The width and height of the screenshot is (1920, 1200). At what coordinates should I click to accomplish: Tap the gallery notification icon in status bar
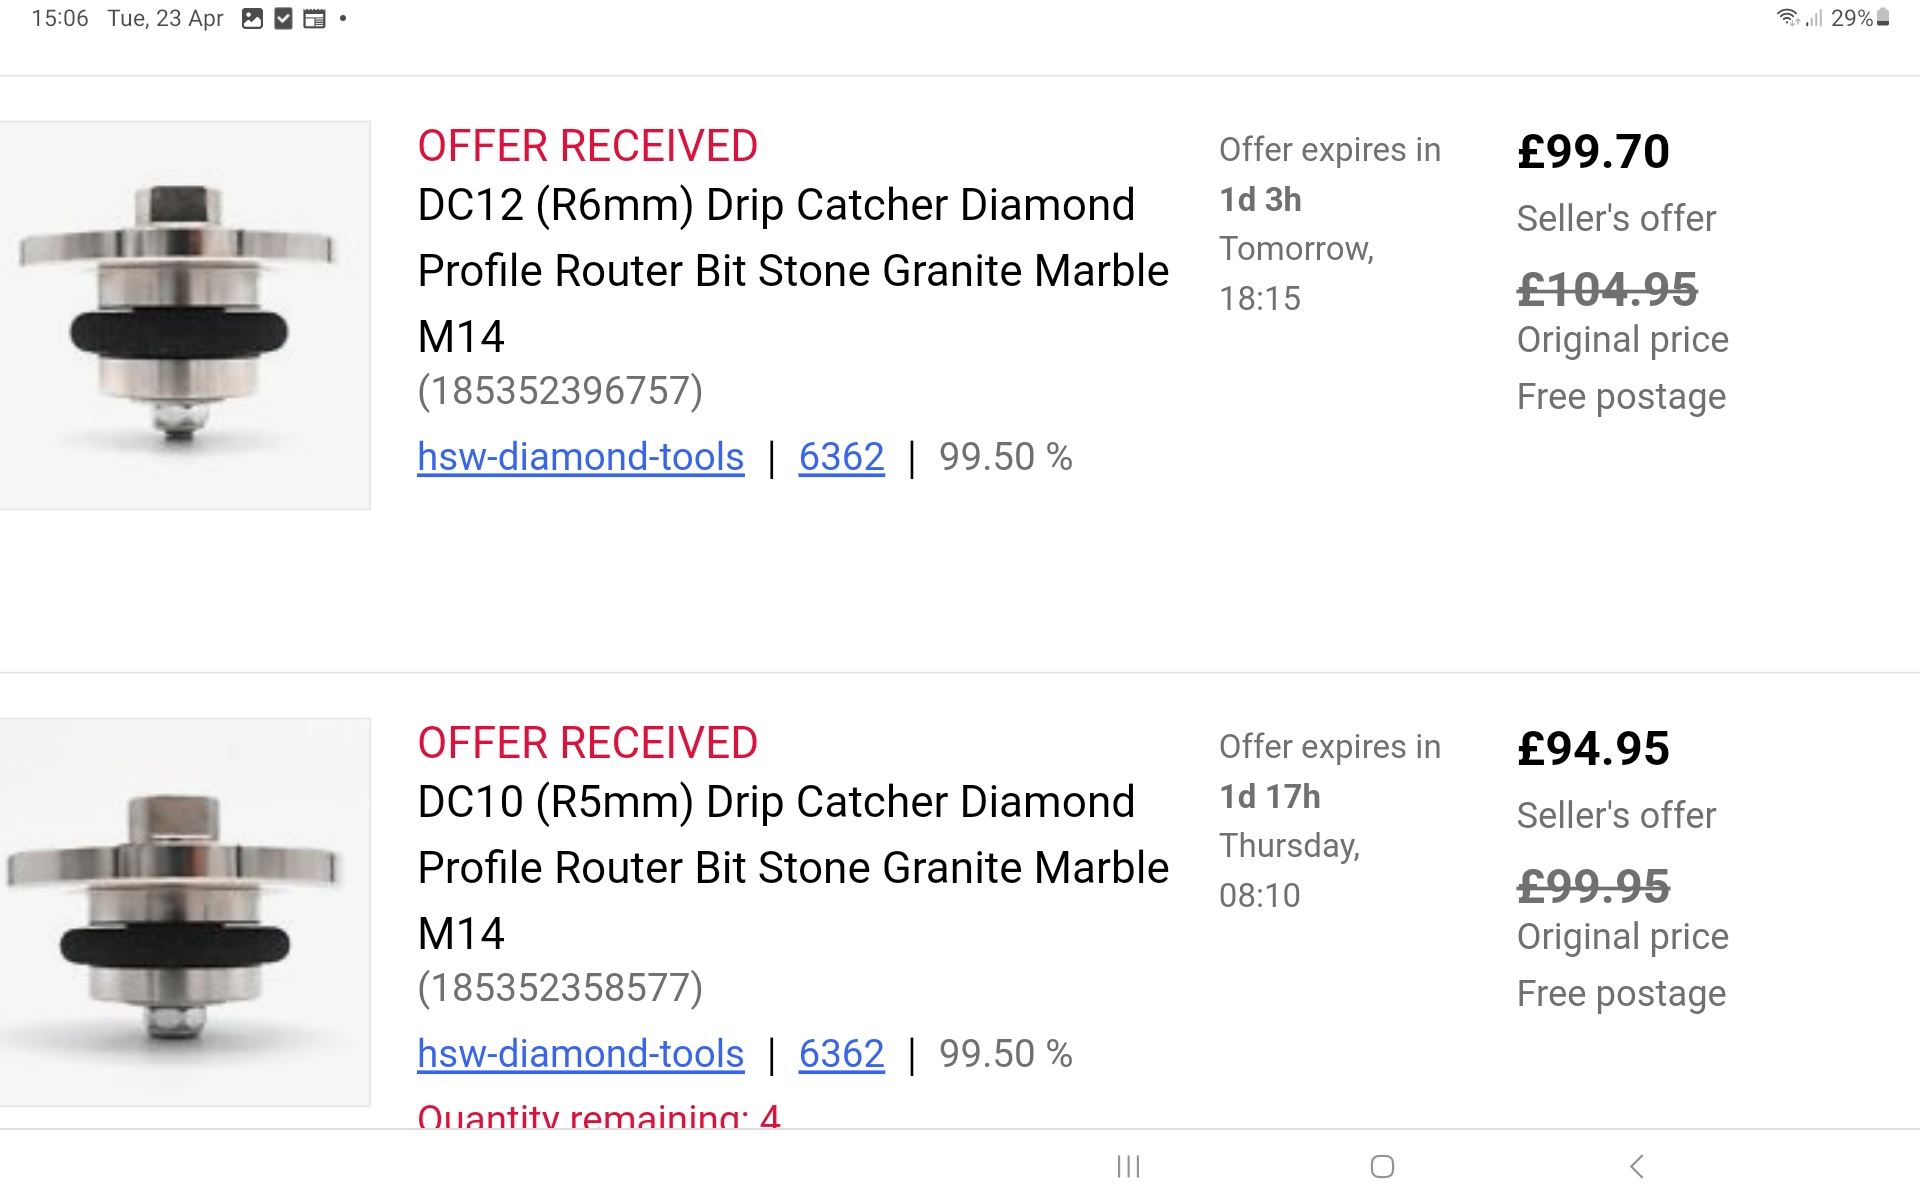(x=252, y=19)
